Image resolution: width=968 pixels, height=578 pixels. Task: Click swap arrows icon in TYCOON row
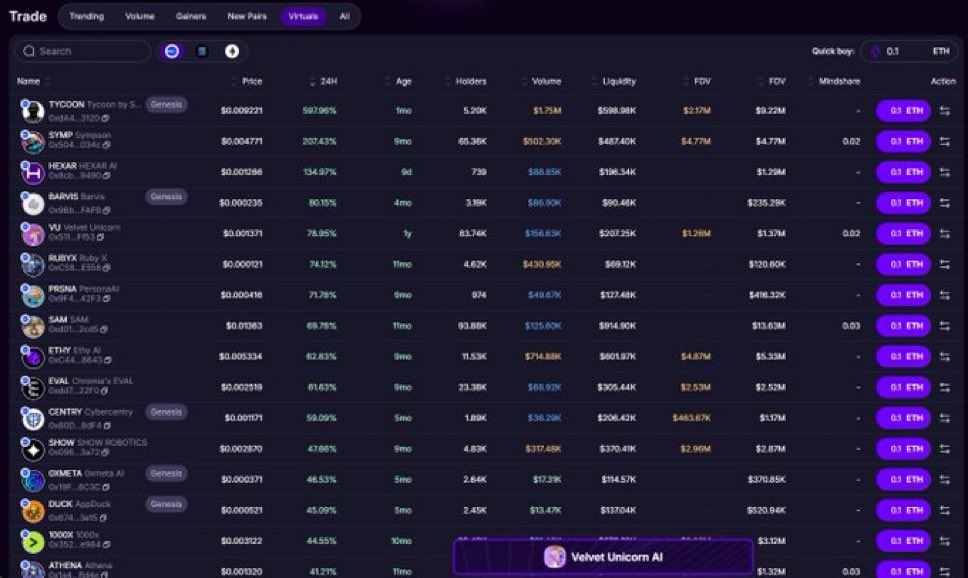coord(945,111)
